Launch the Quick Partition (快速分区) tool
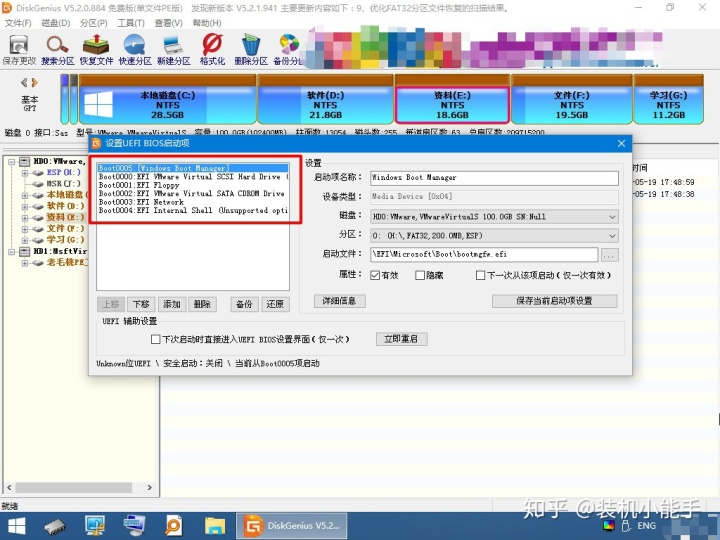The height and width of the screenshot is (540, 720). tap(135, 50)
